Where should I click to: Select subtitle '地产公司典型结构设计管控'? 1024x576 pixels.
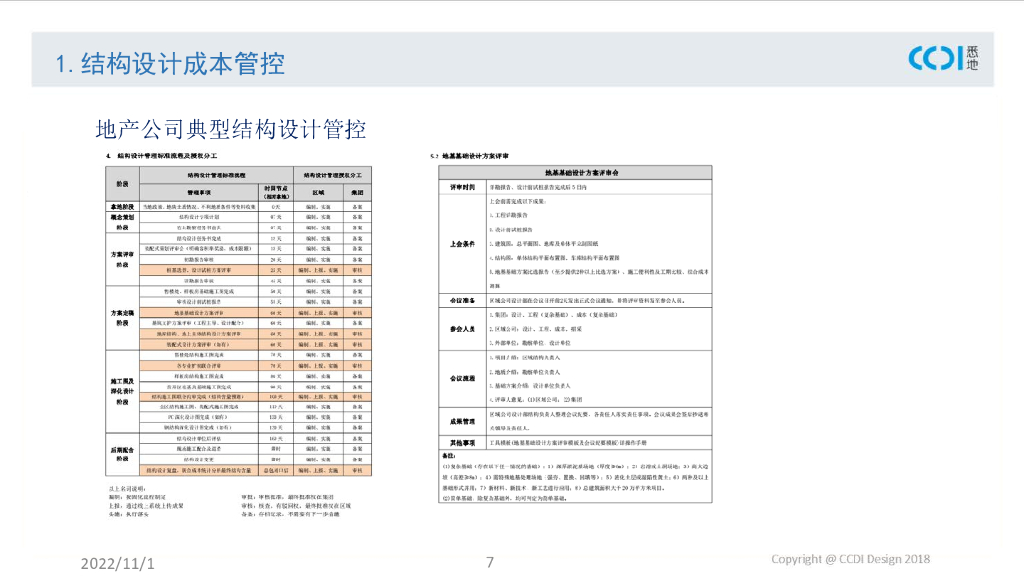(231, 129)
